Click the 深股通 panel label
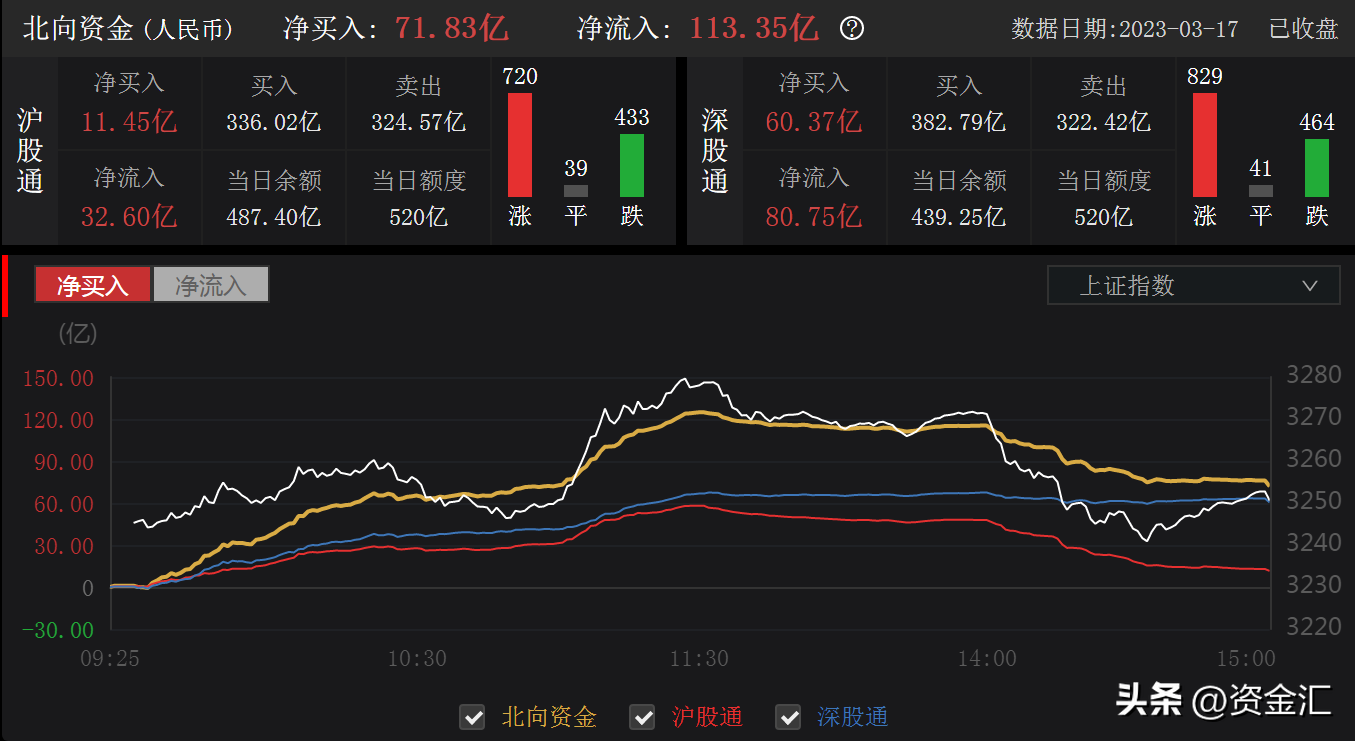The height and width of the screenshot is (741, 1355). coord(715,151)
